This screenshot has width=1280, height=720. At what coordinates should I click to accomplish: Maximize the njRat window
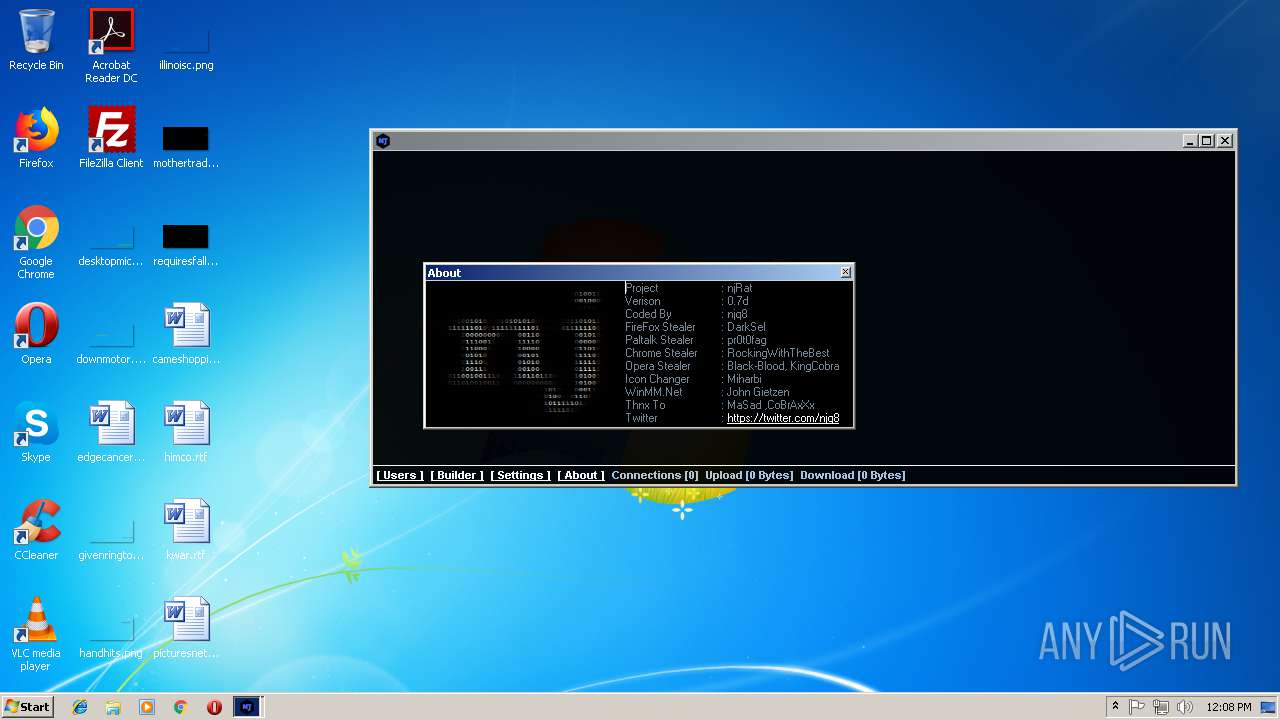click(x=1207, y=141)
